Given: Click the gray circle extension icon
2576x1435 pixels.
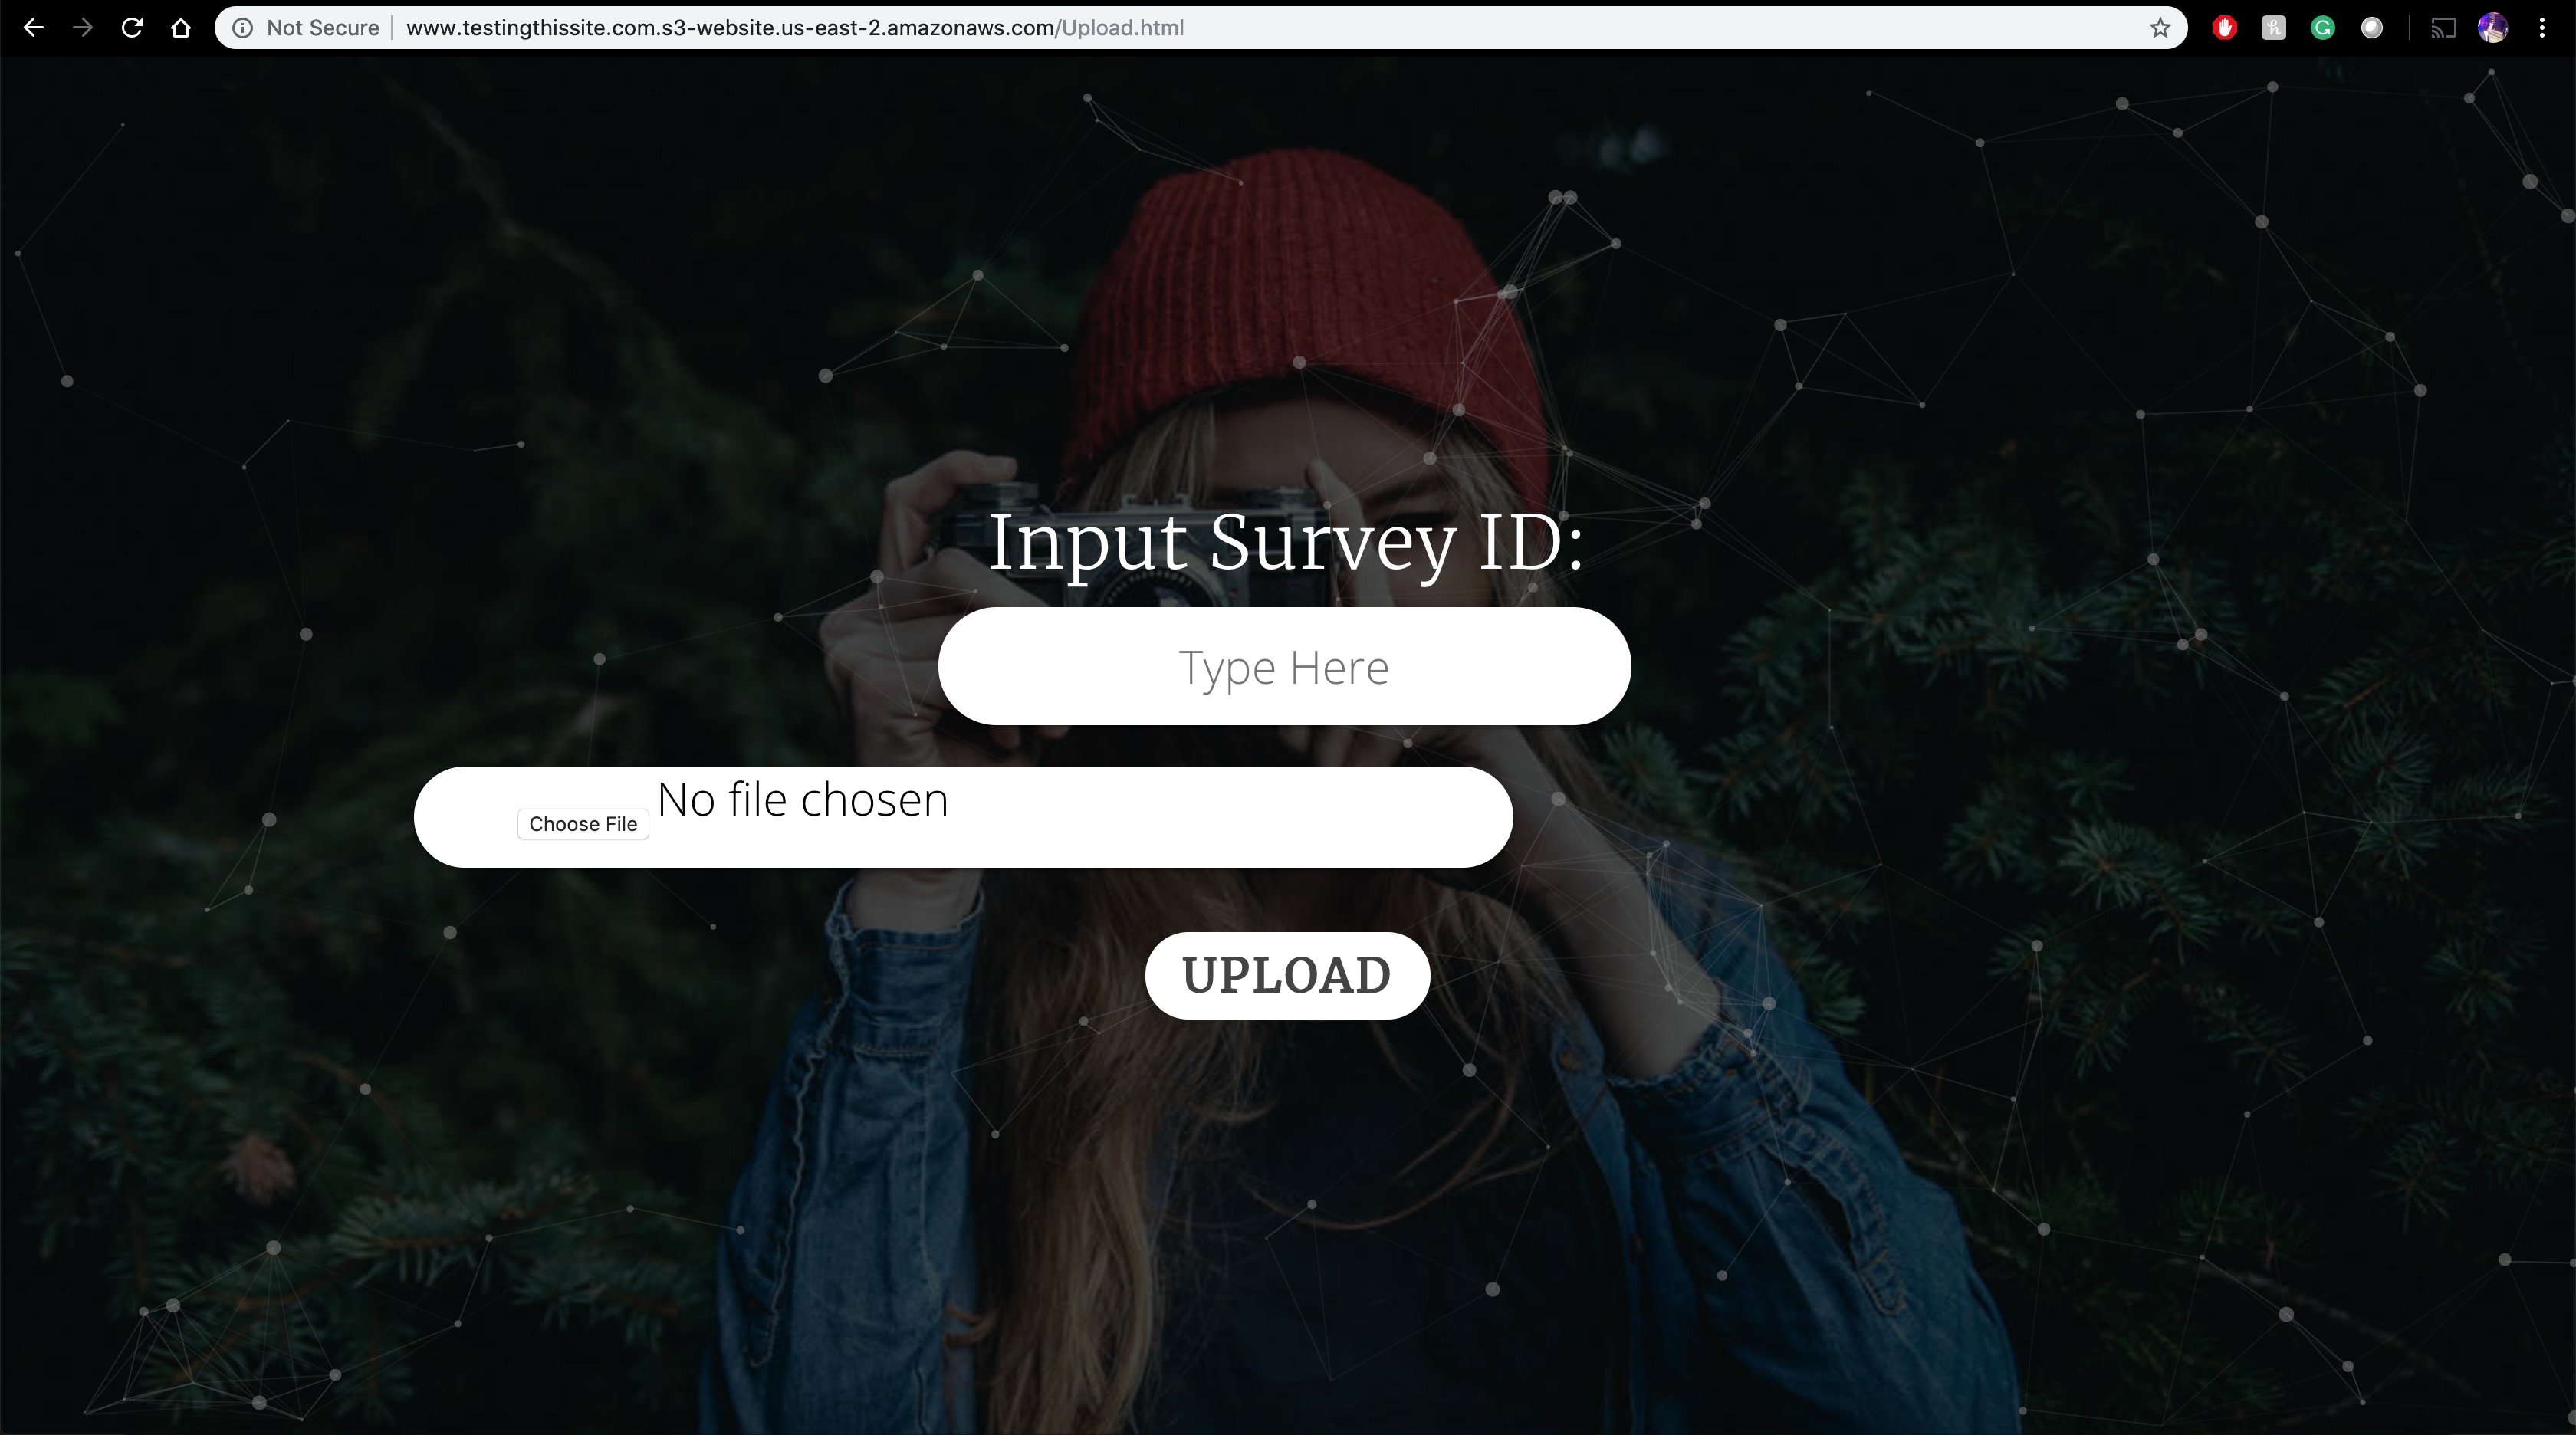Looking at the screenshot, I should tap(2372, 28).
